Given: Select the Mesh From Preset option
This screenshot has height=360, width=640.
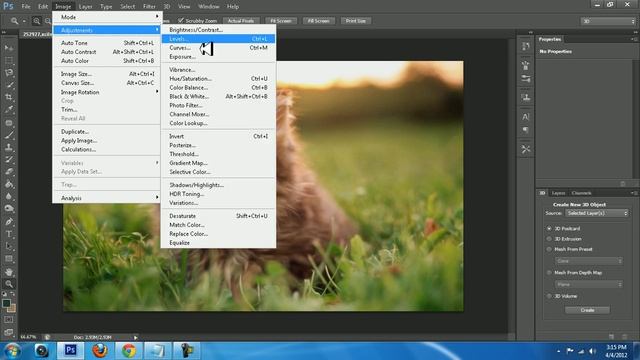Looking at the screenshot, I should tap(549, 249).
